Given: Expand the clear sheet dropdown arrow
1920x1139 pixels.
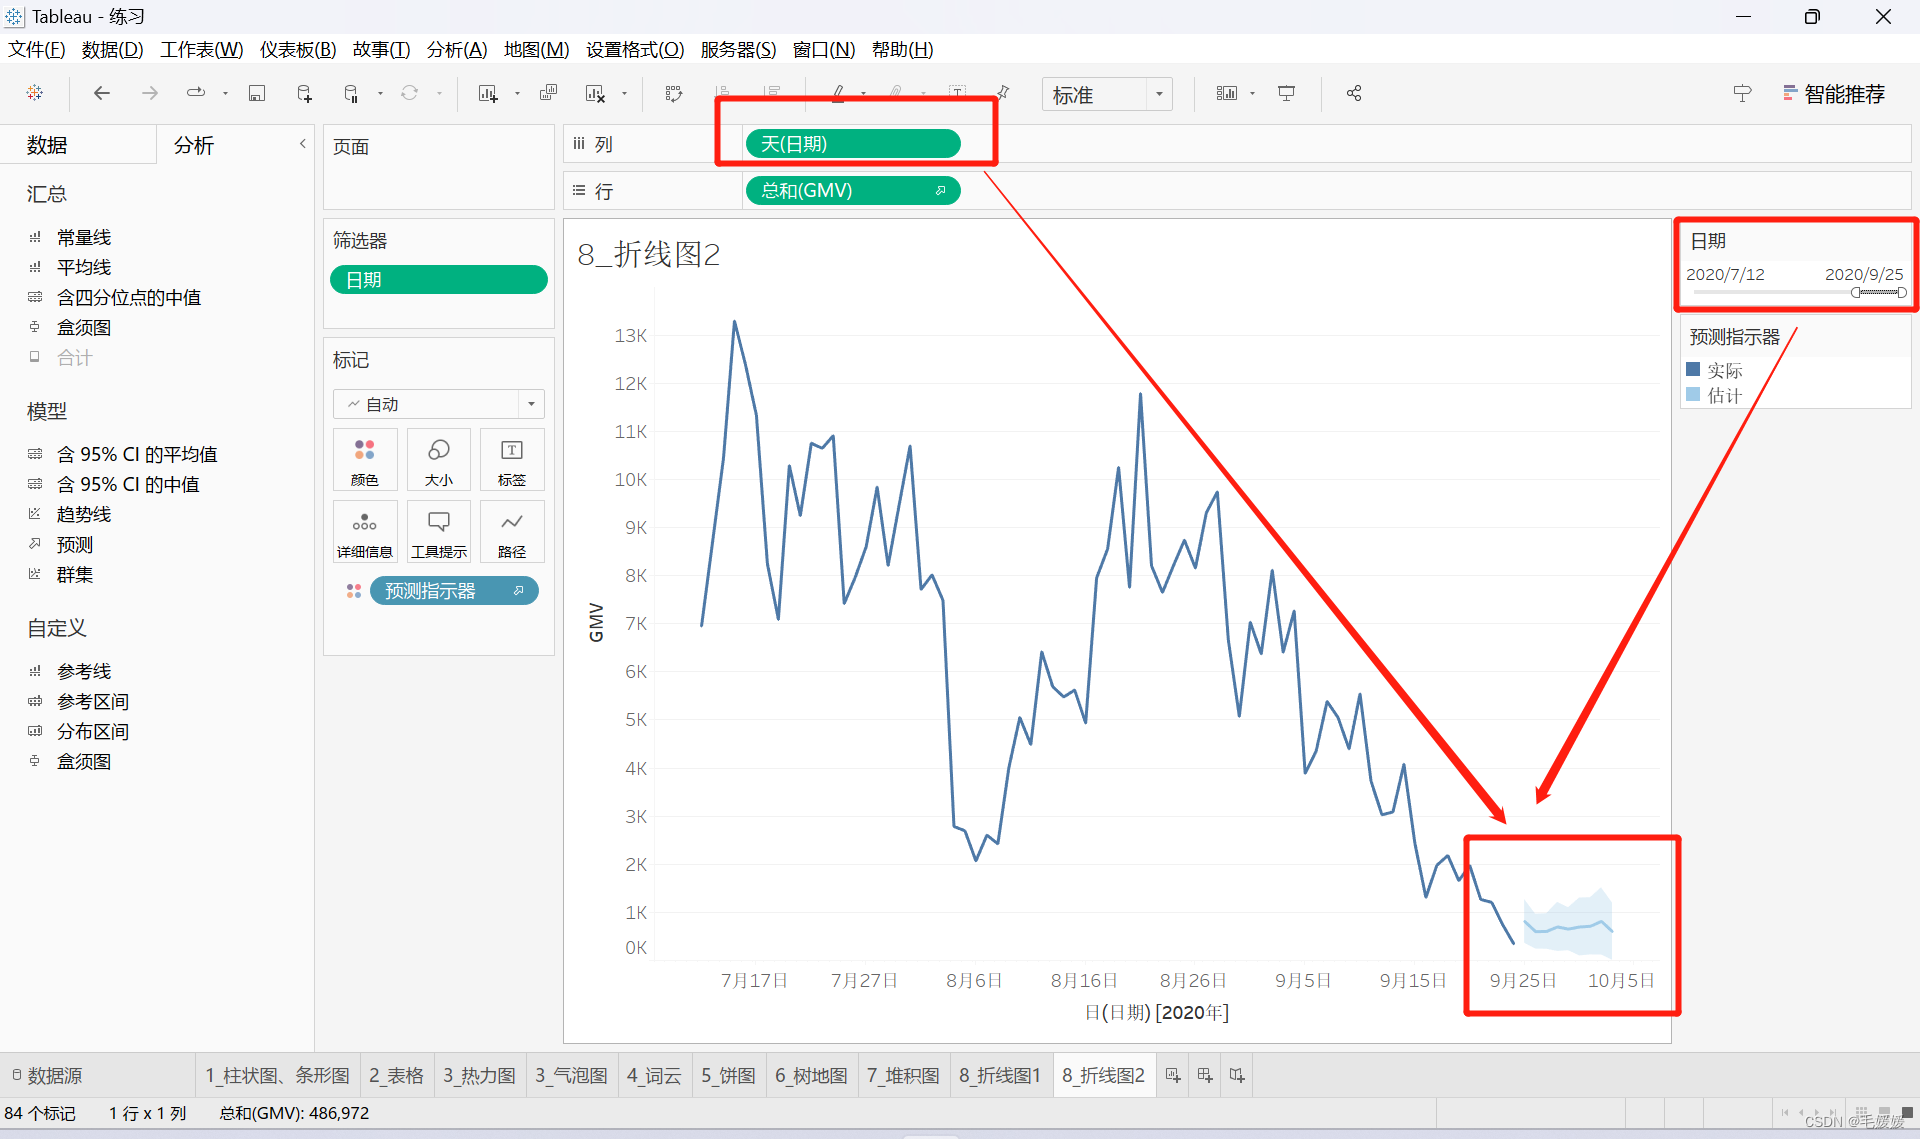Looking at the screenshot, I should coord(624,94).
